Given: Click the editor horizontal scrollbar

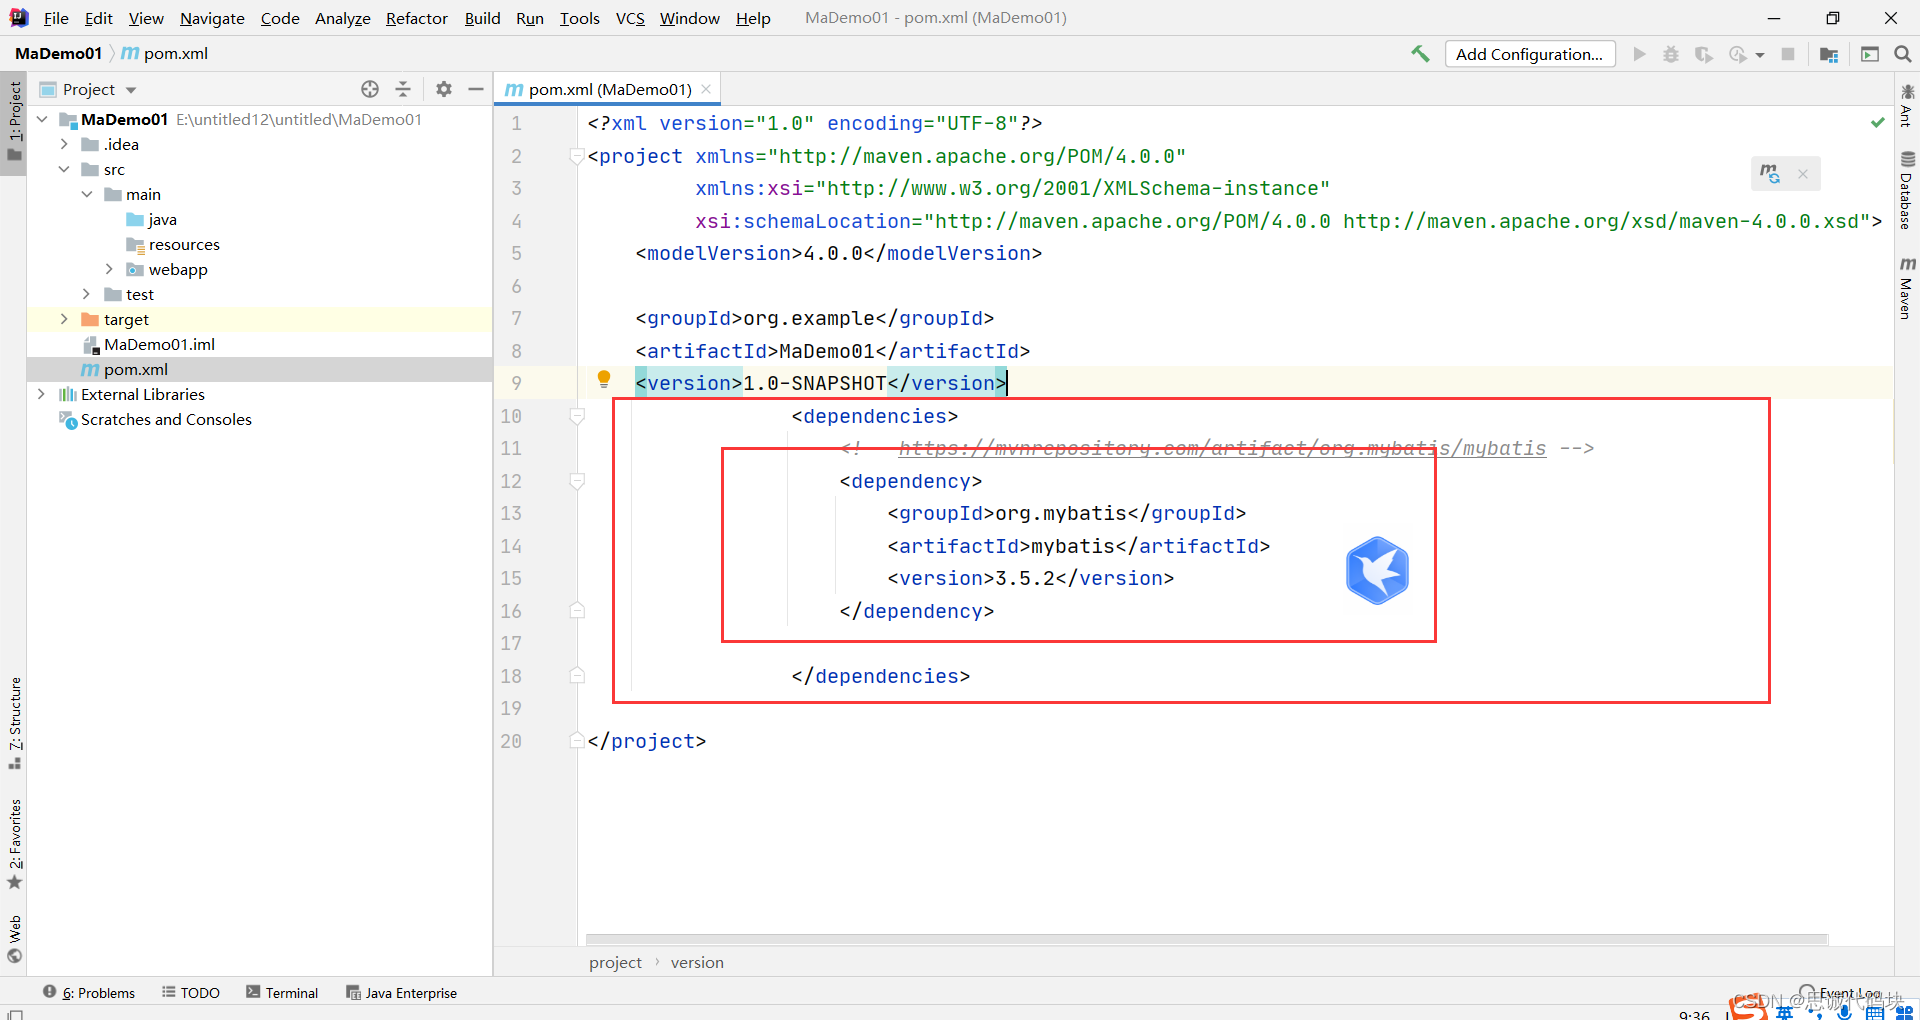Looking at the screenshot, I should 1206,939.
